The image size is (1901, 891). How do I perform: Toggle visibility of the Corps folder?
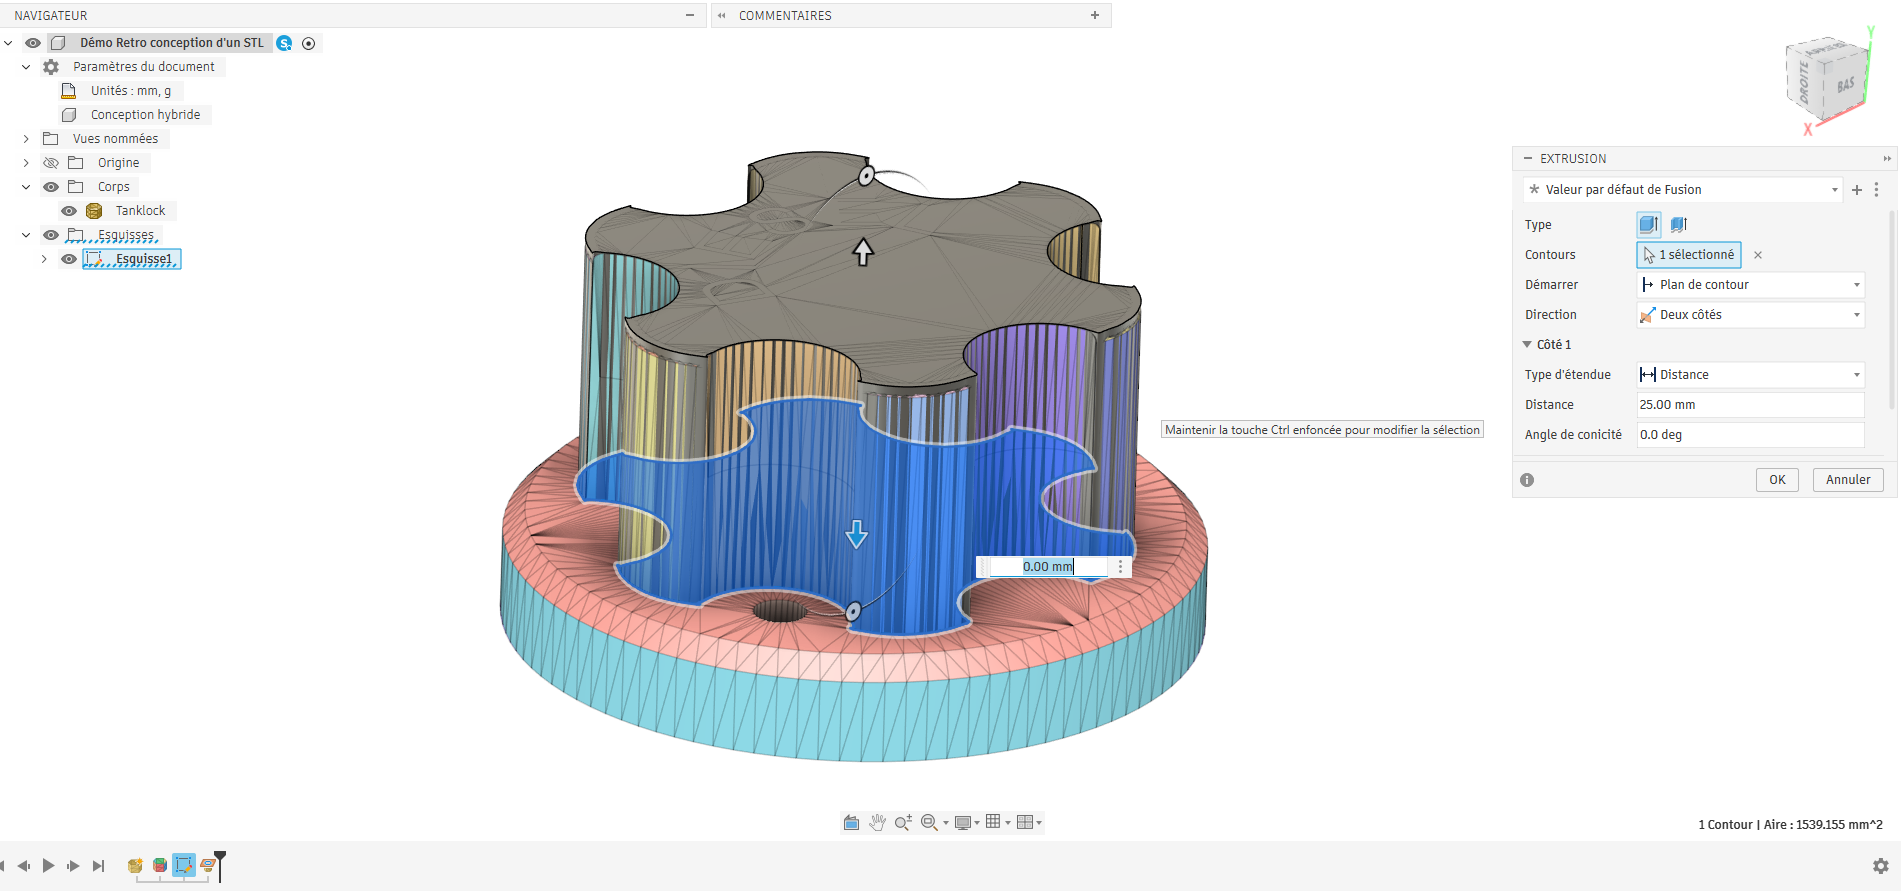pyautogui.click(x=51, y=187)
